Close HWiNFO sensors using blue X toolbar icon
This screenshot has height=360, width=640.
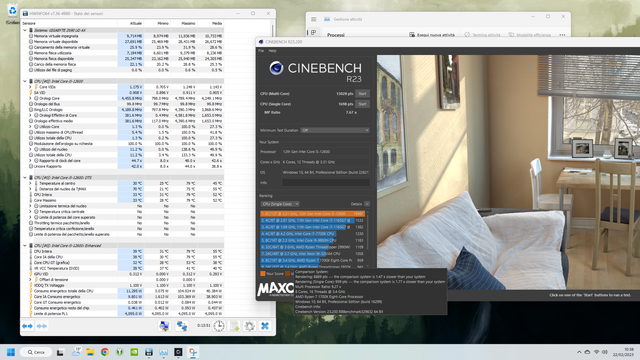tap(265, 326)
